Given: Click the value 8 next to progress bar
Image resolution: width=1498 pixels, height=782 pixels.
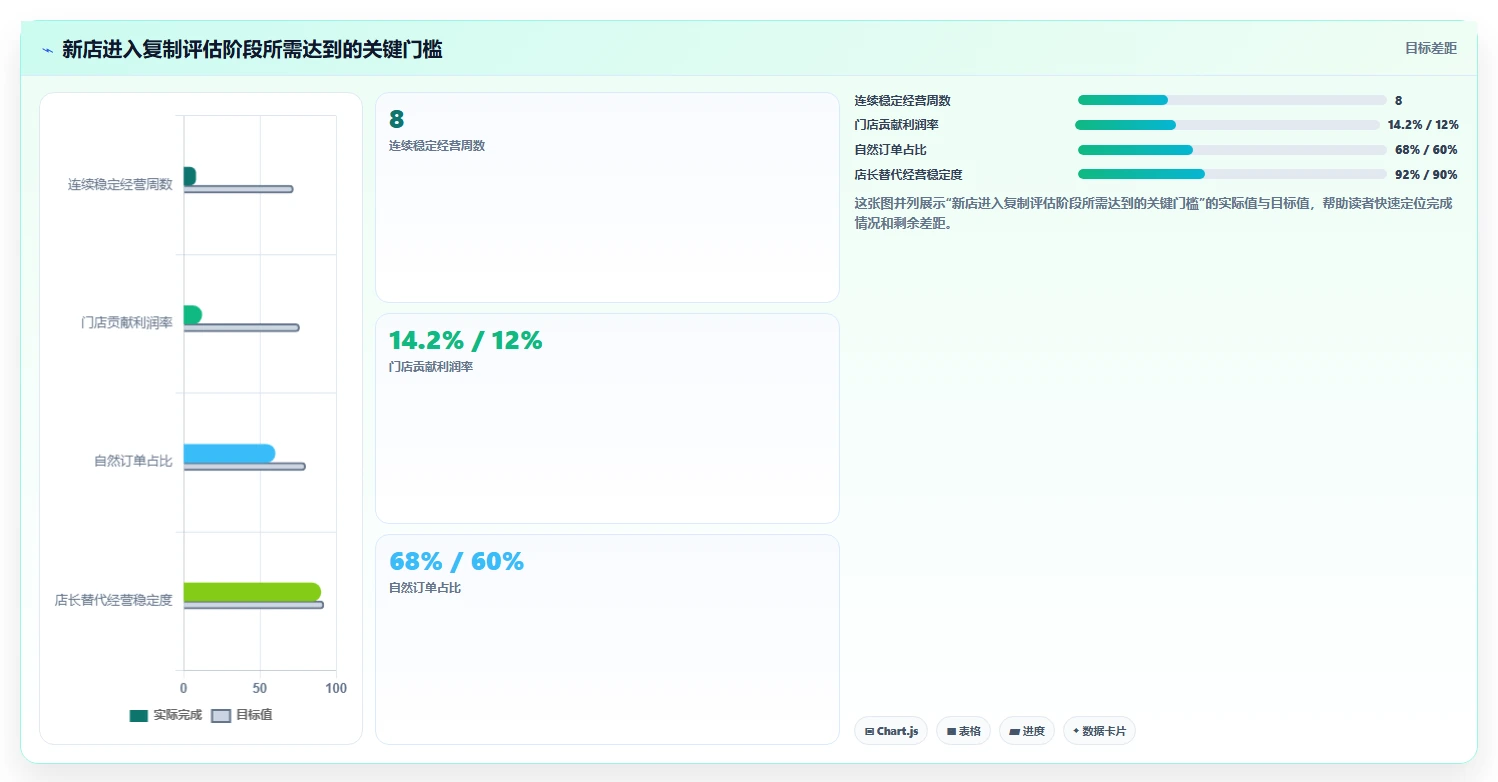Looking at the screenshot, I should coord(1399,100).
